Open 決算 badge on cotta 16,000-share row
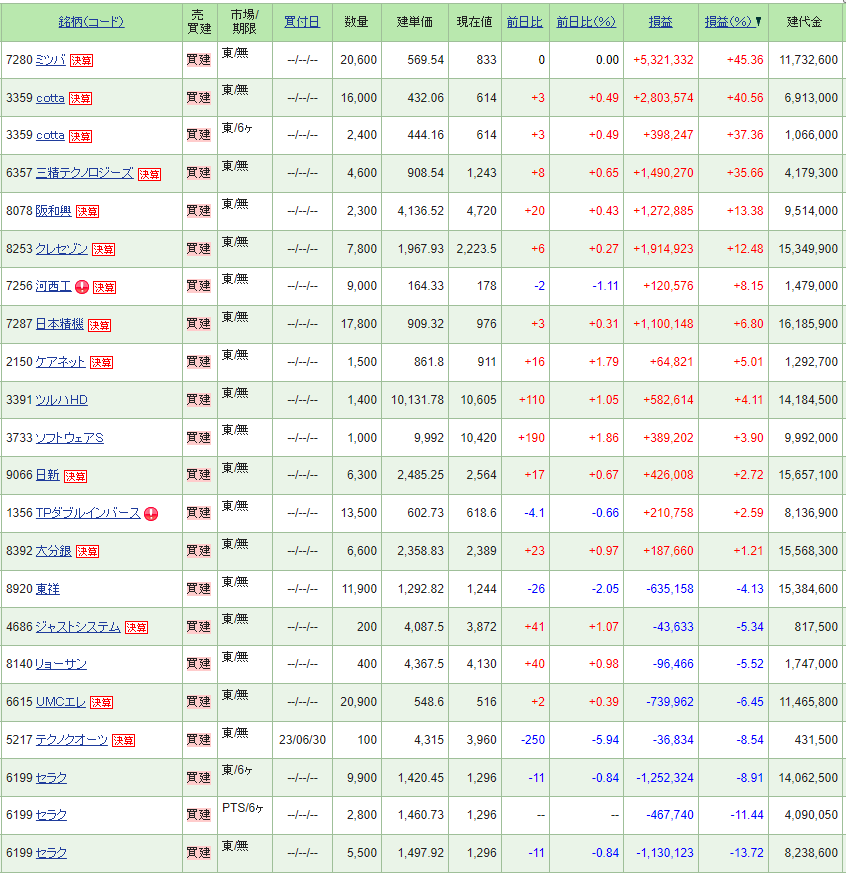The height and width of the screenshot is (881, 846). [80, 99]
